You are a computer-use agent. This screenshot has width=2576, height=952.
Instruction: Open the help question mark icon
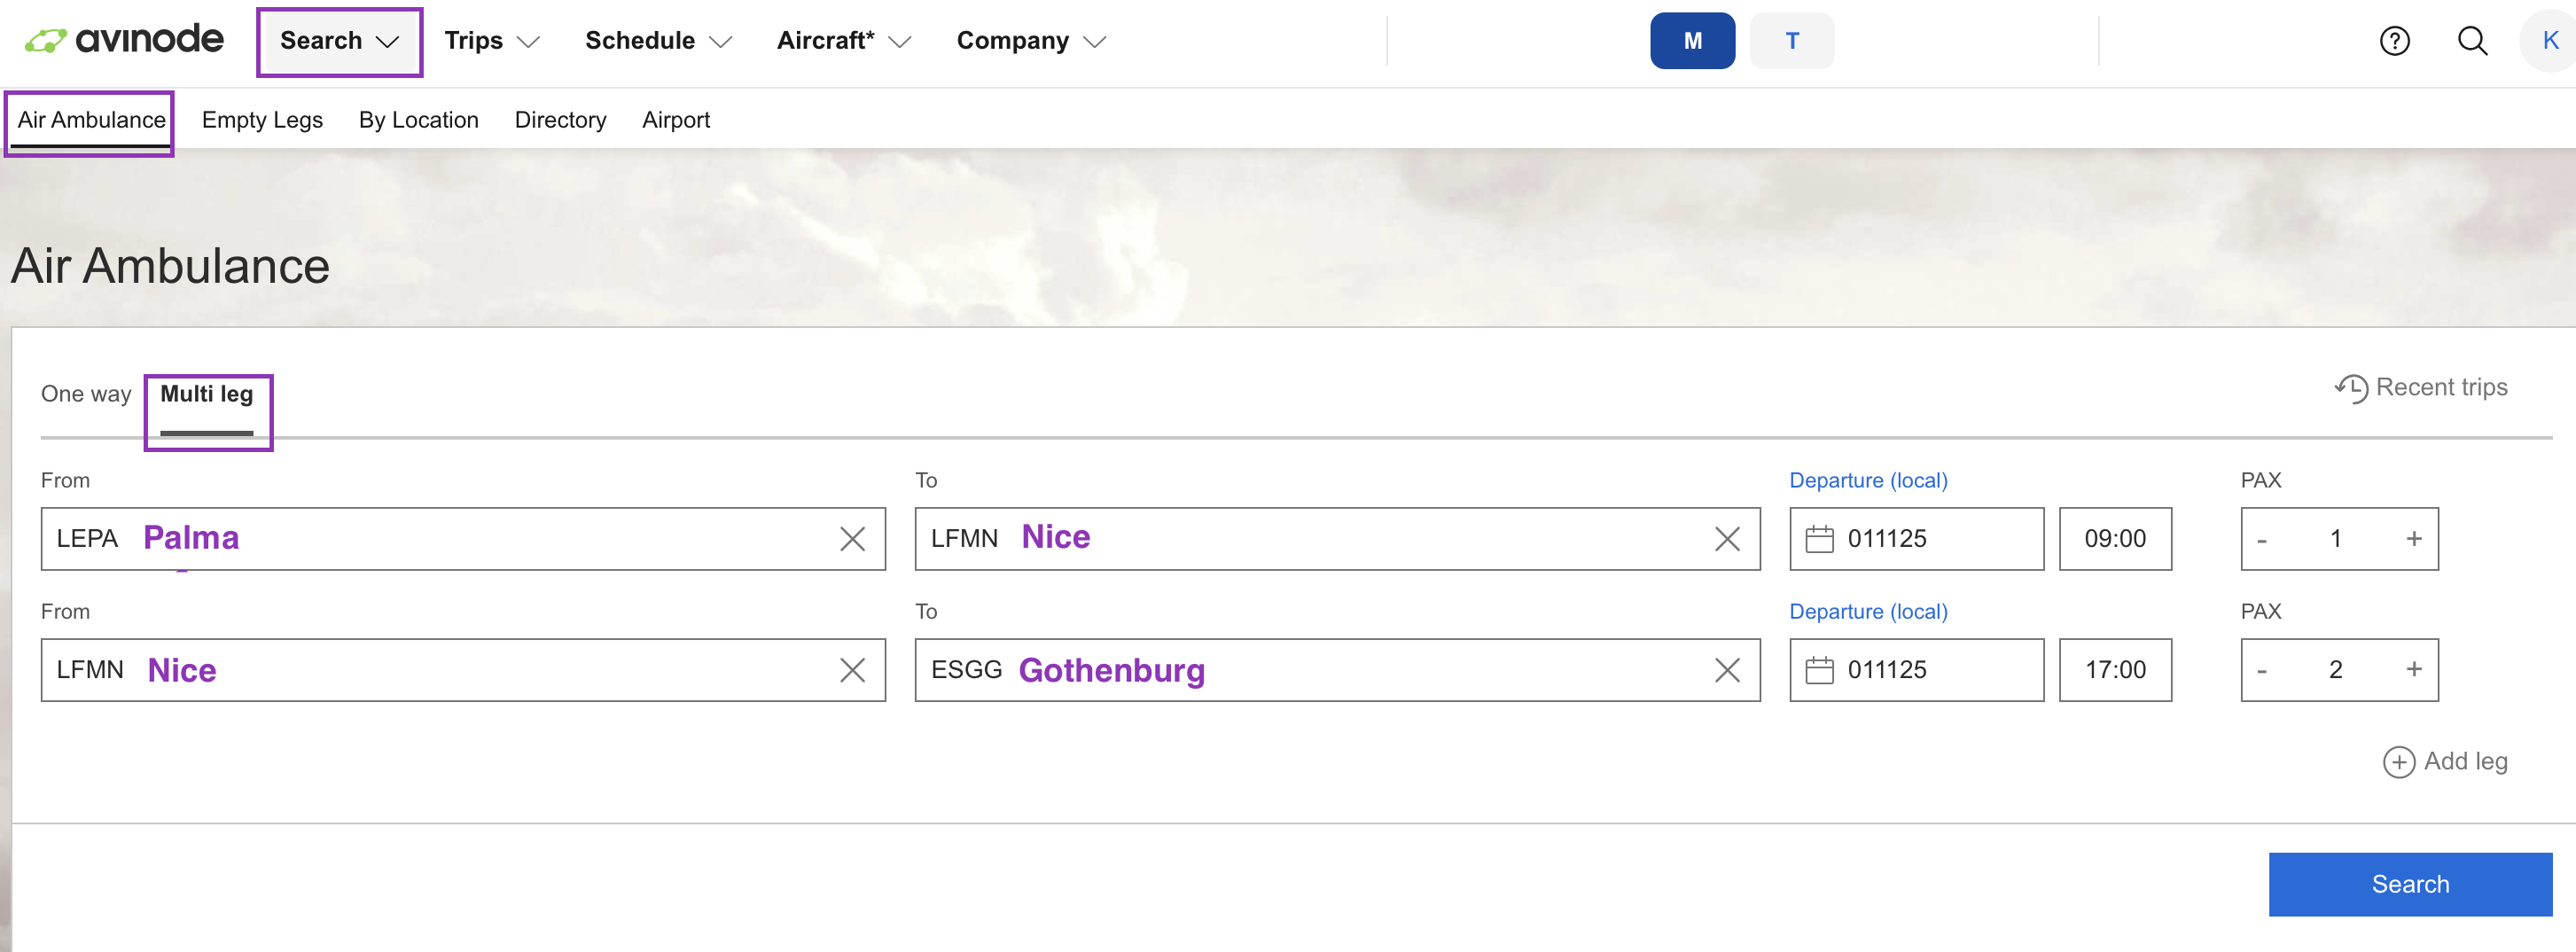[x=2394, y=41]
